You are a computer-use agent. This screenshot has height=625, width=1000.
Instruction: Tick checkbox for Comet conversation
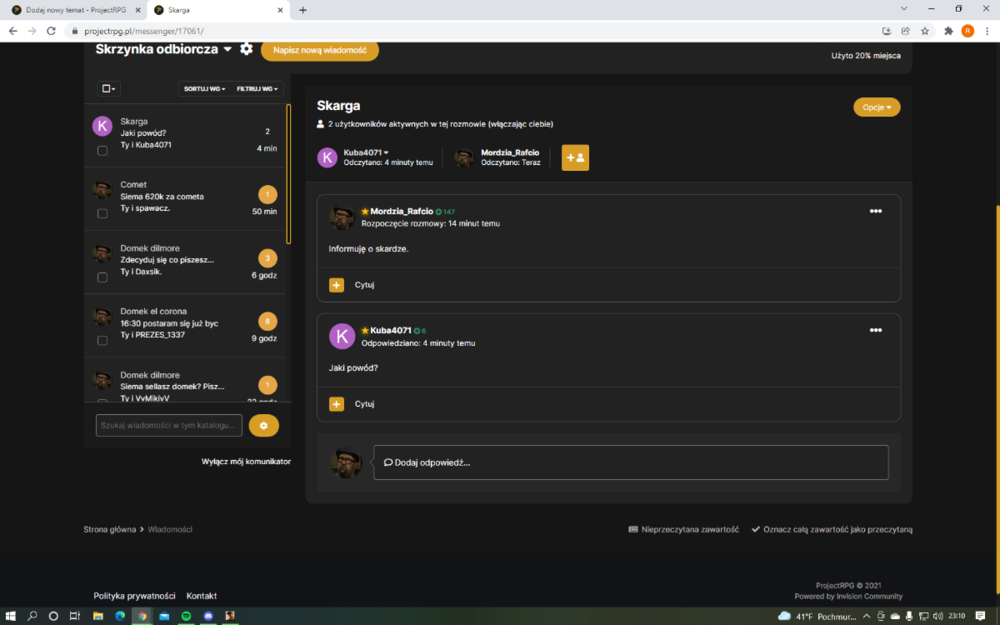coord(102,214)
